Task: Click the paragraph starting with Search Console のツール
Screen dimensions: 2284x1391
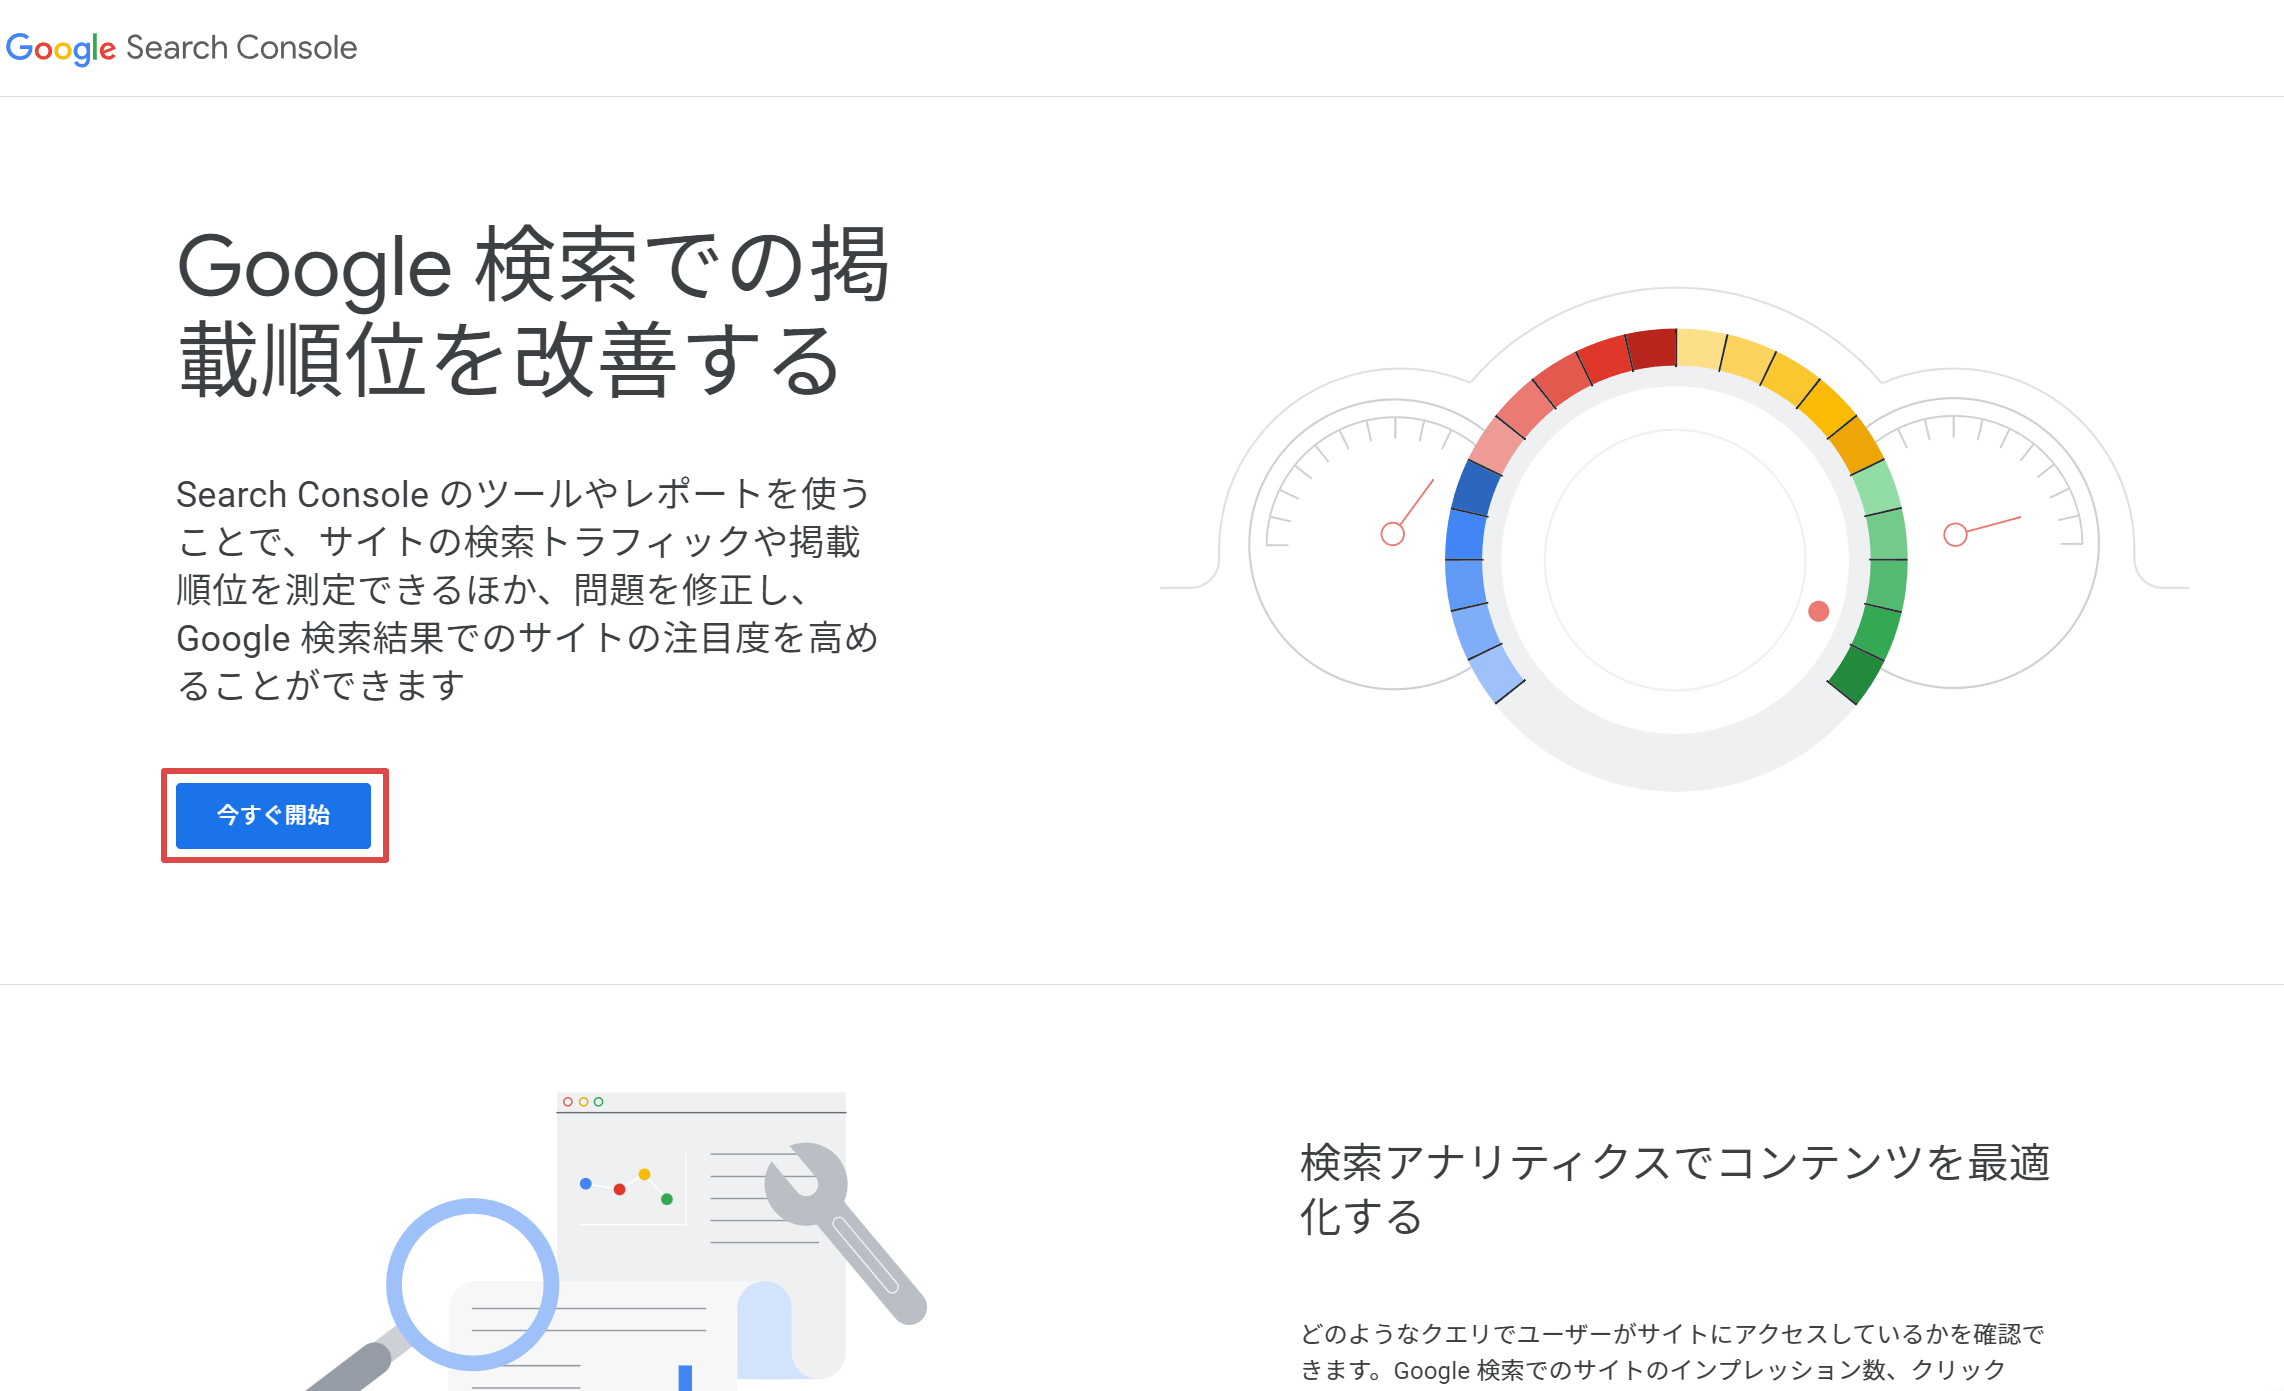Action: [527, 589]
